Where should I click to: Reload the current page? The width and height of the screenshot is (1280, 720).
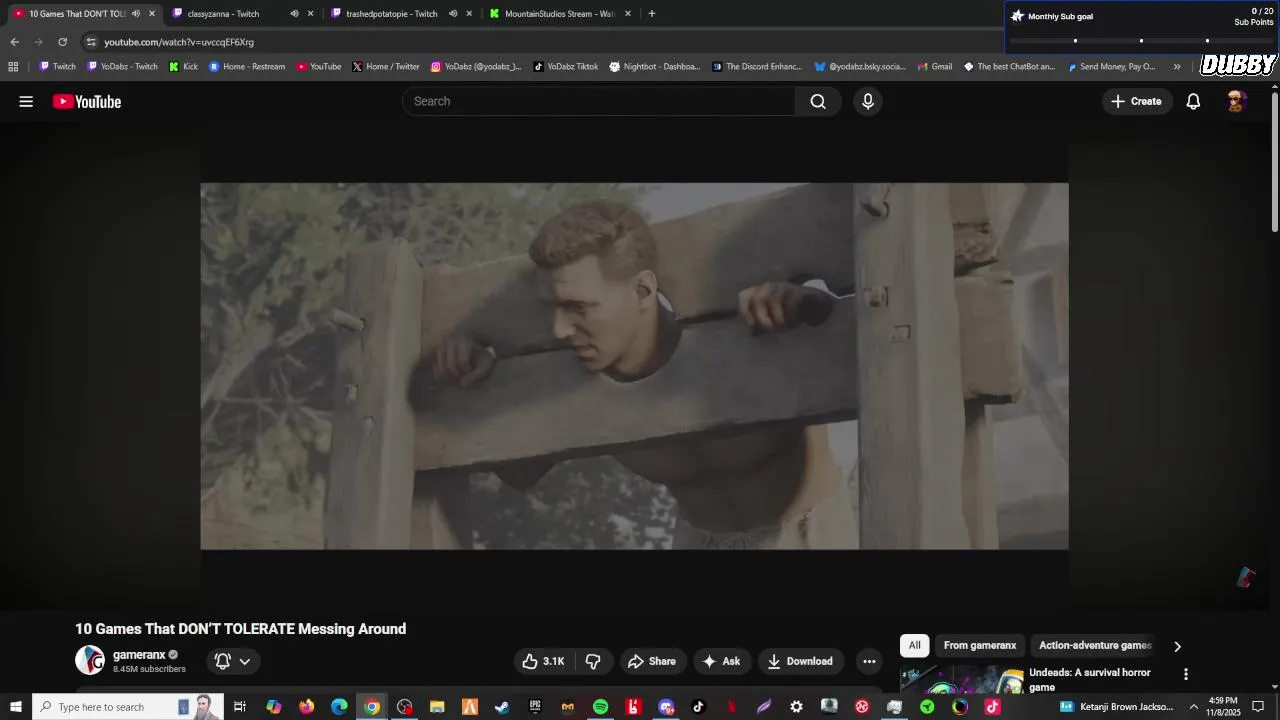pyautogui.click(x=62, y=42)
